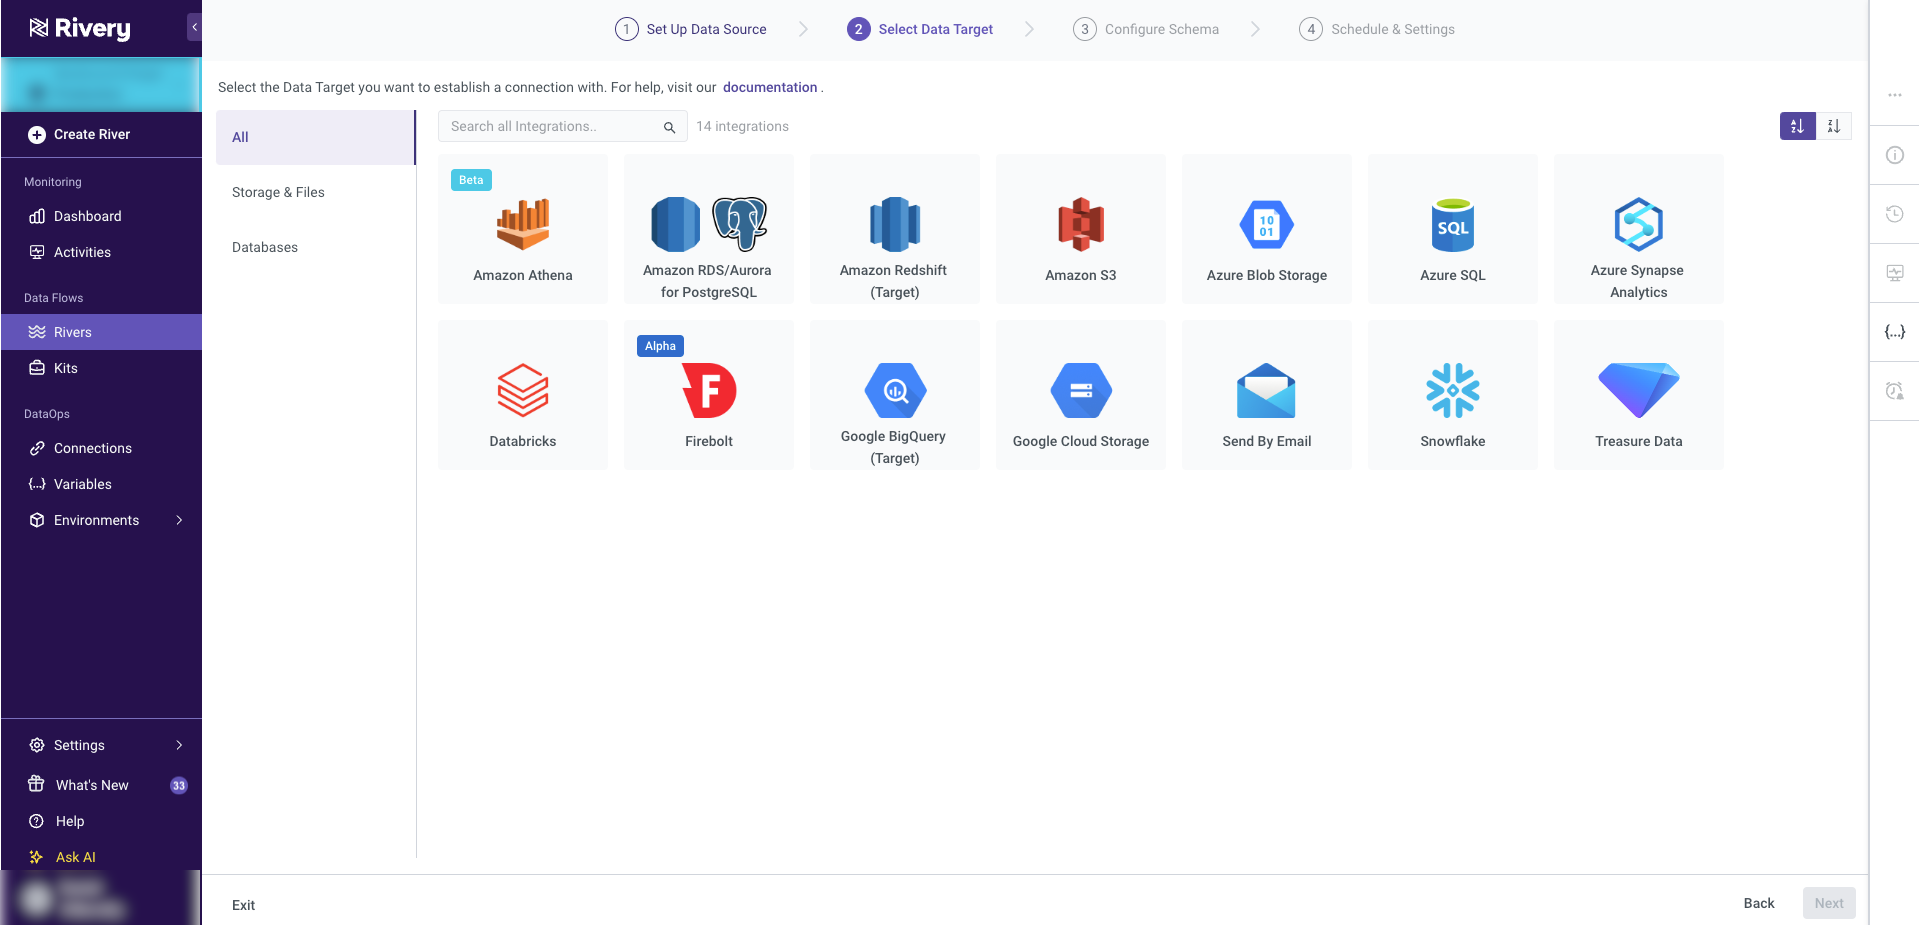This screenshot has height=925, width=1919.
Task: Pick the Google Cloud Storage icon
Action: (1081, 390)
